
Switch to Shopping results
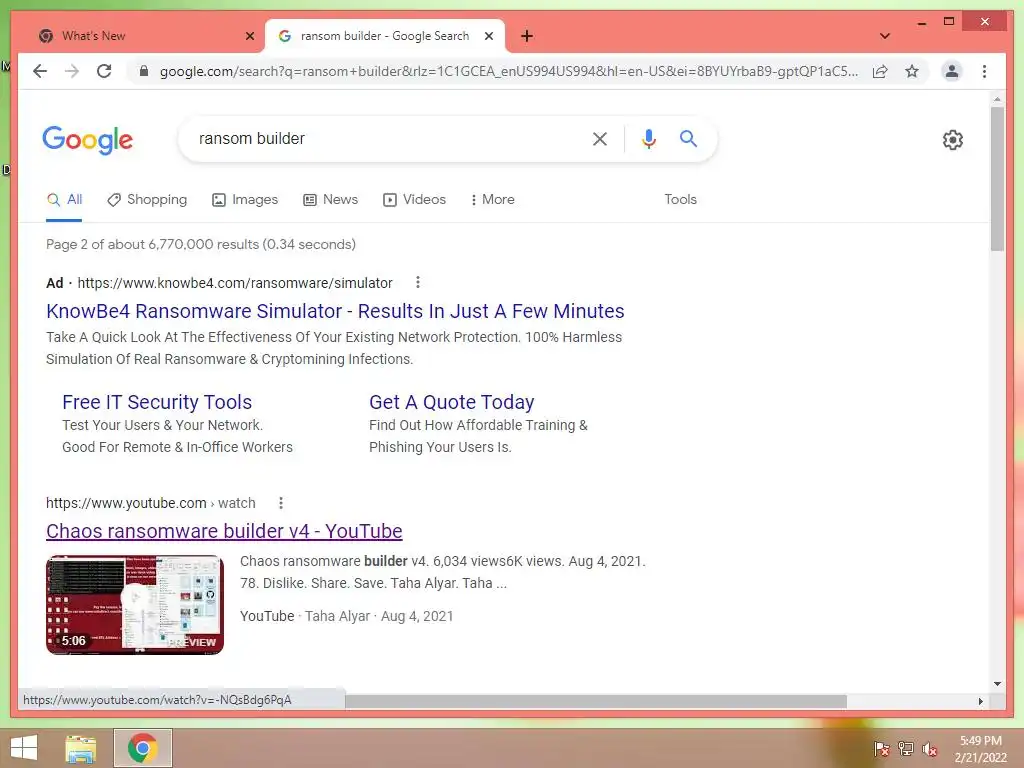coord(147,199)
